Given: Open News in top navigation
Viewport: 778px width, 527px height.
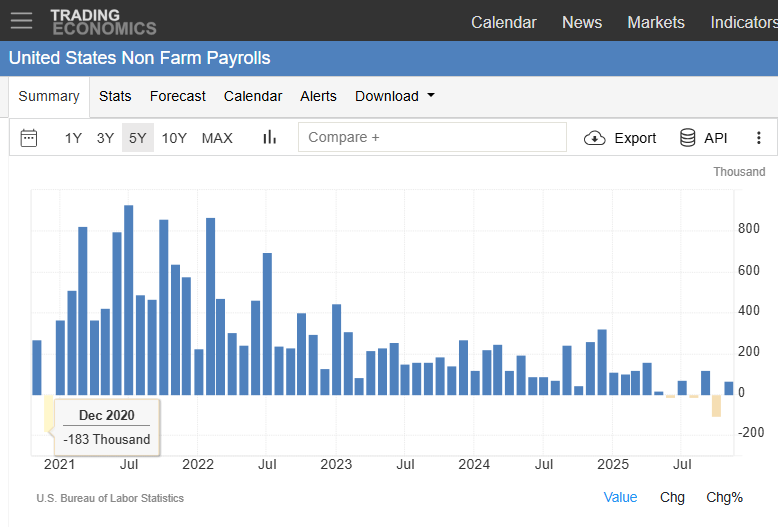Looking at the screenshot, I should pos(582,22).
